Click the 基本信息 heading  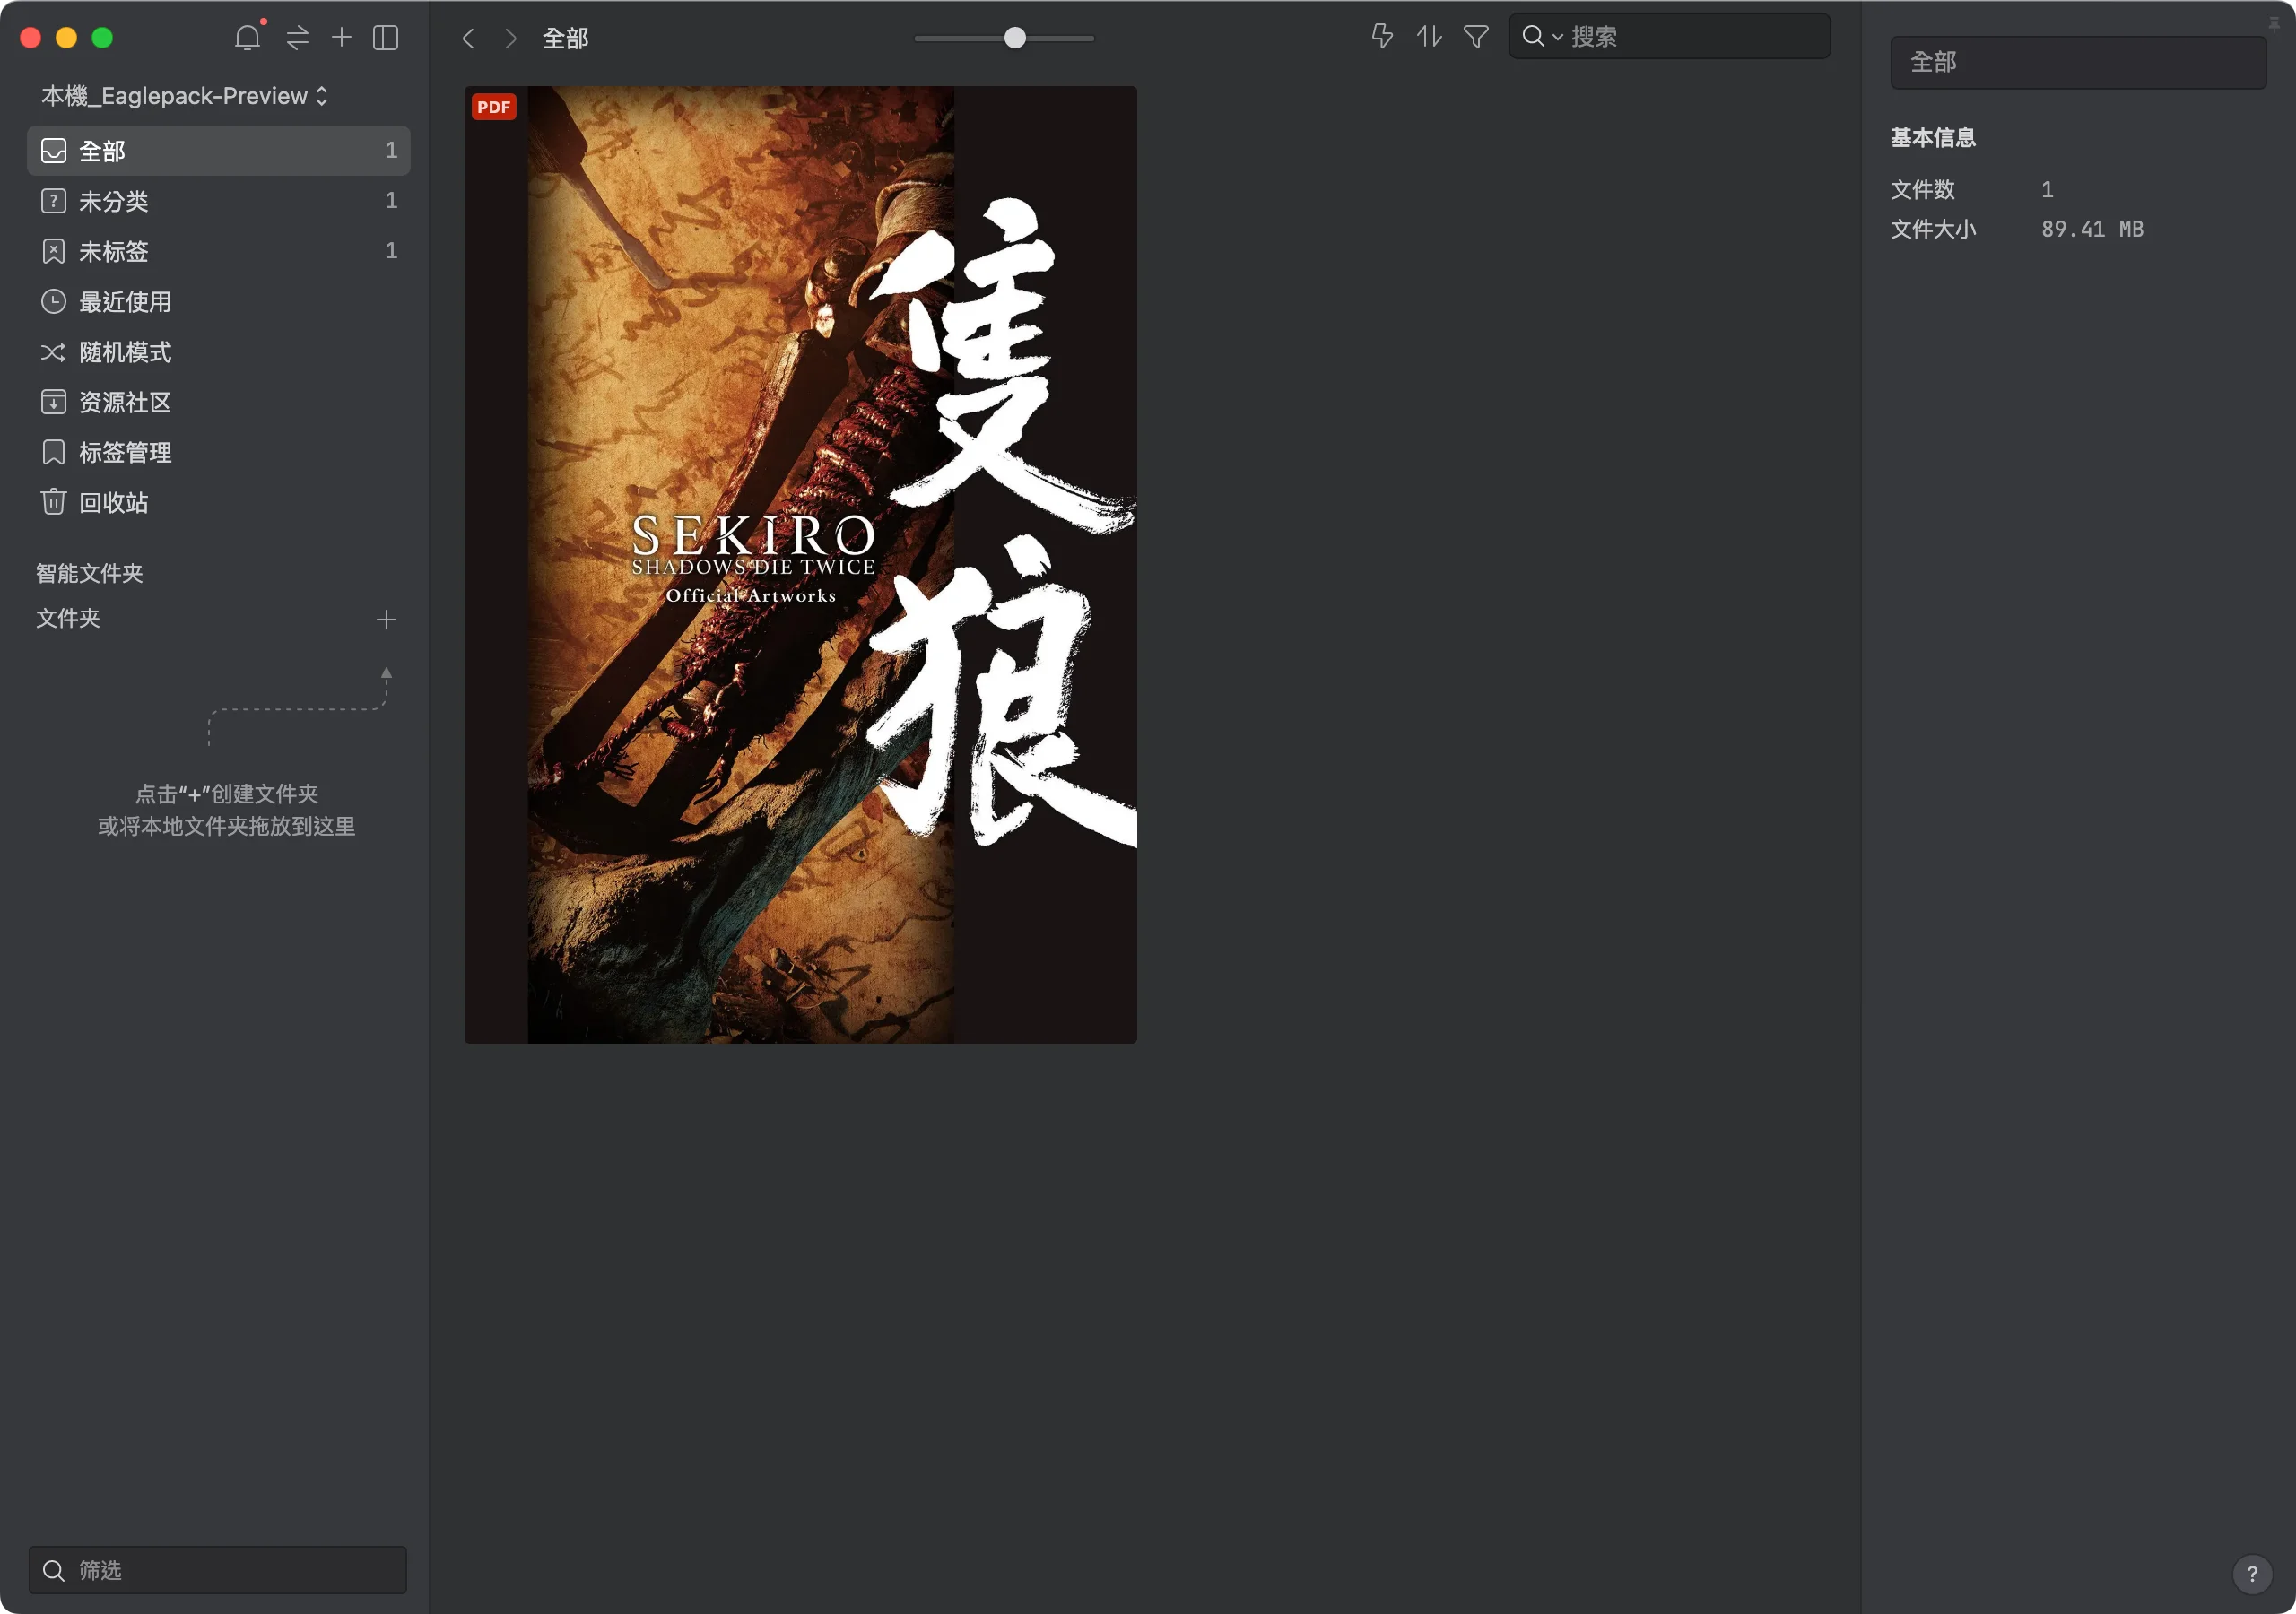tap(1932, 138)
